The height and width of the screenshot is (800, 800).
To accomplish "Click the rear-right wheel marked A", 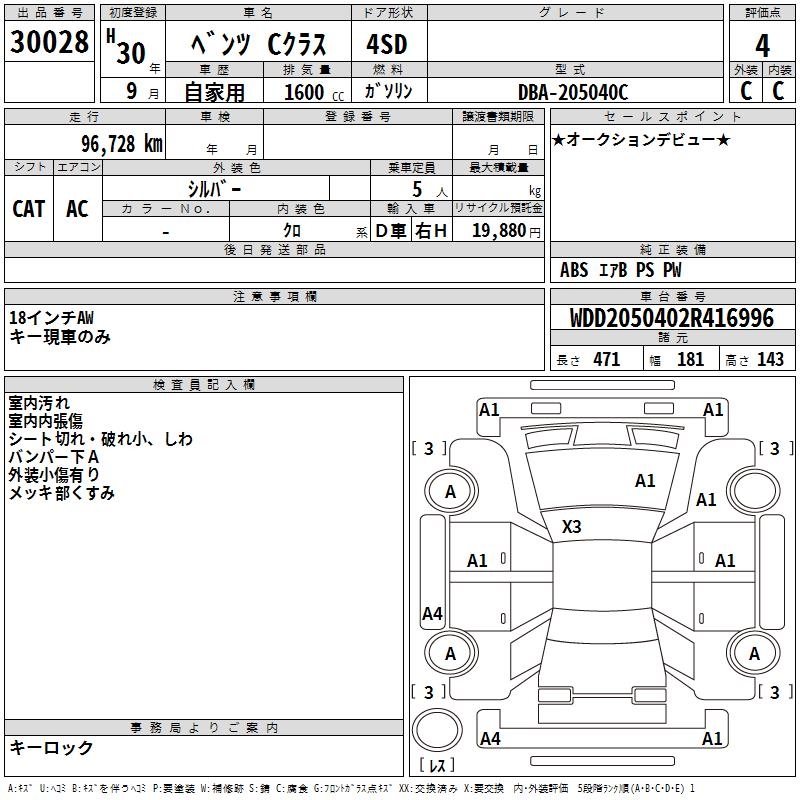I will click(754, 653).
